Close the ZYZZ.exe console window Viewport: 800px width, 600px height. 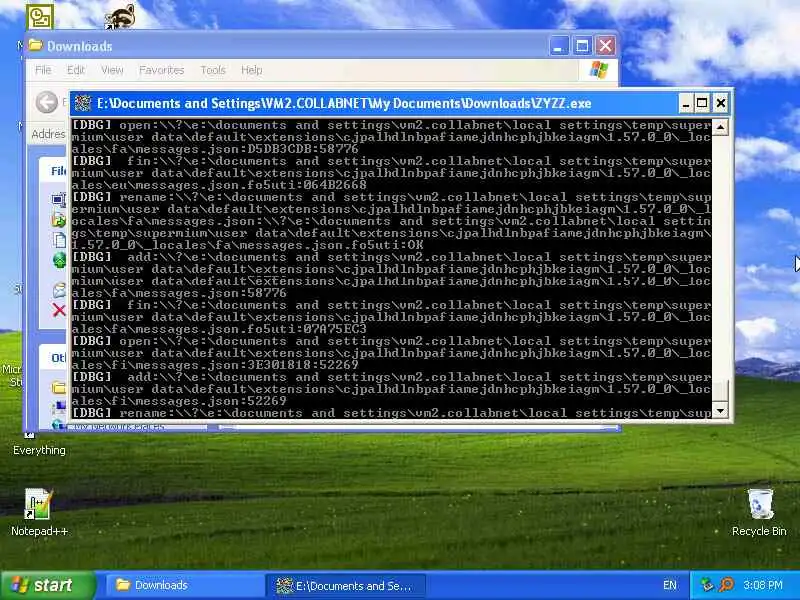tap(720, 104)
